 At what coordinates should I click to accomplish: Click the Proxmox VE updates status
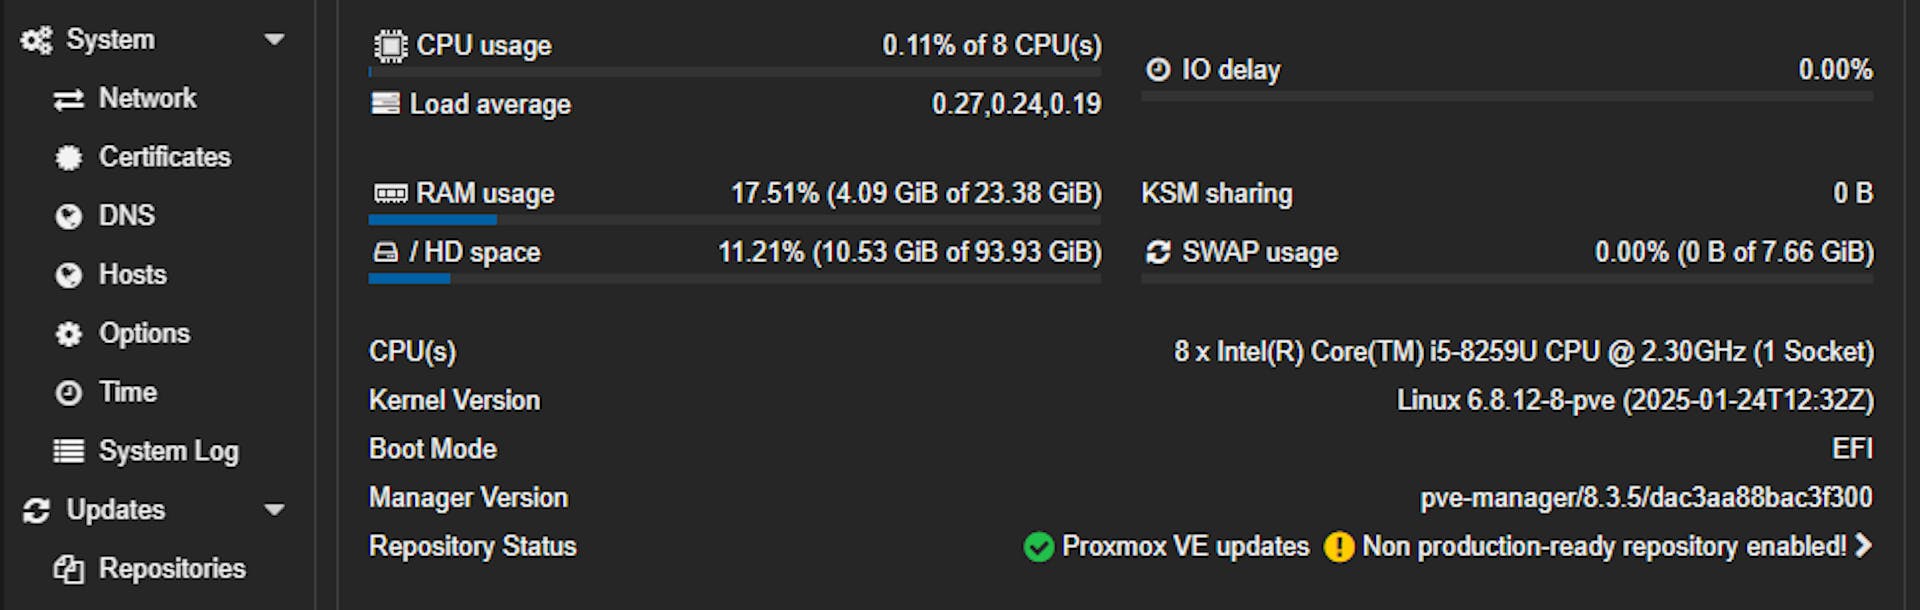click(1184, 546)
